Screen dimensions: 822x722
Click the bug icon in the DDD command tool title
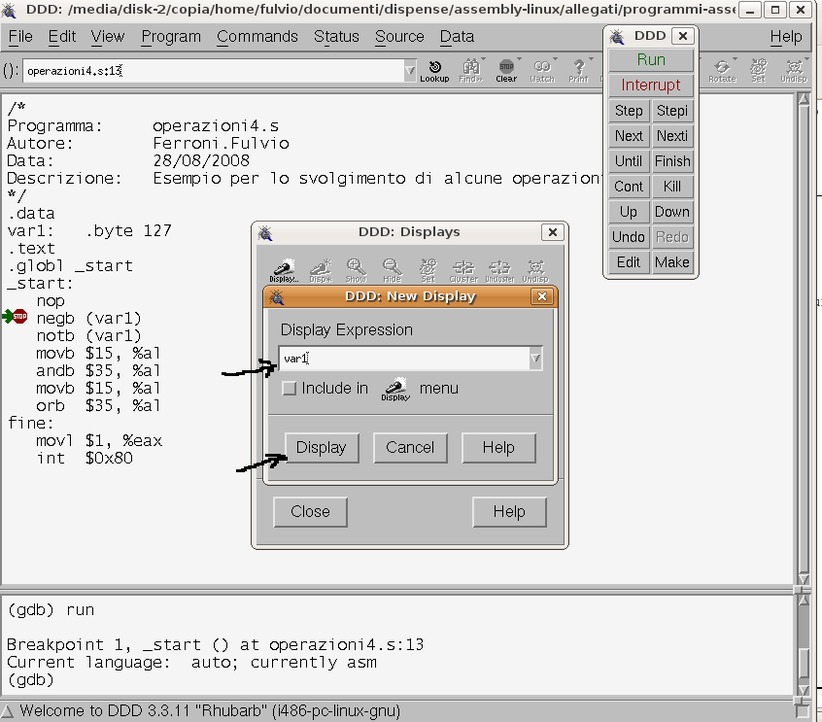pyautogui.click(x=616, y=36)
